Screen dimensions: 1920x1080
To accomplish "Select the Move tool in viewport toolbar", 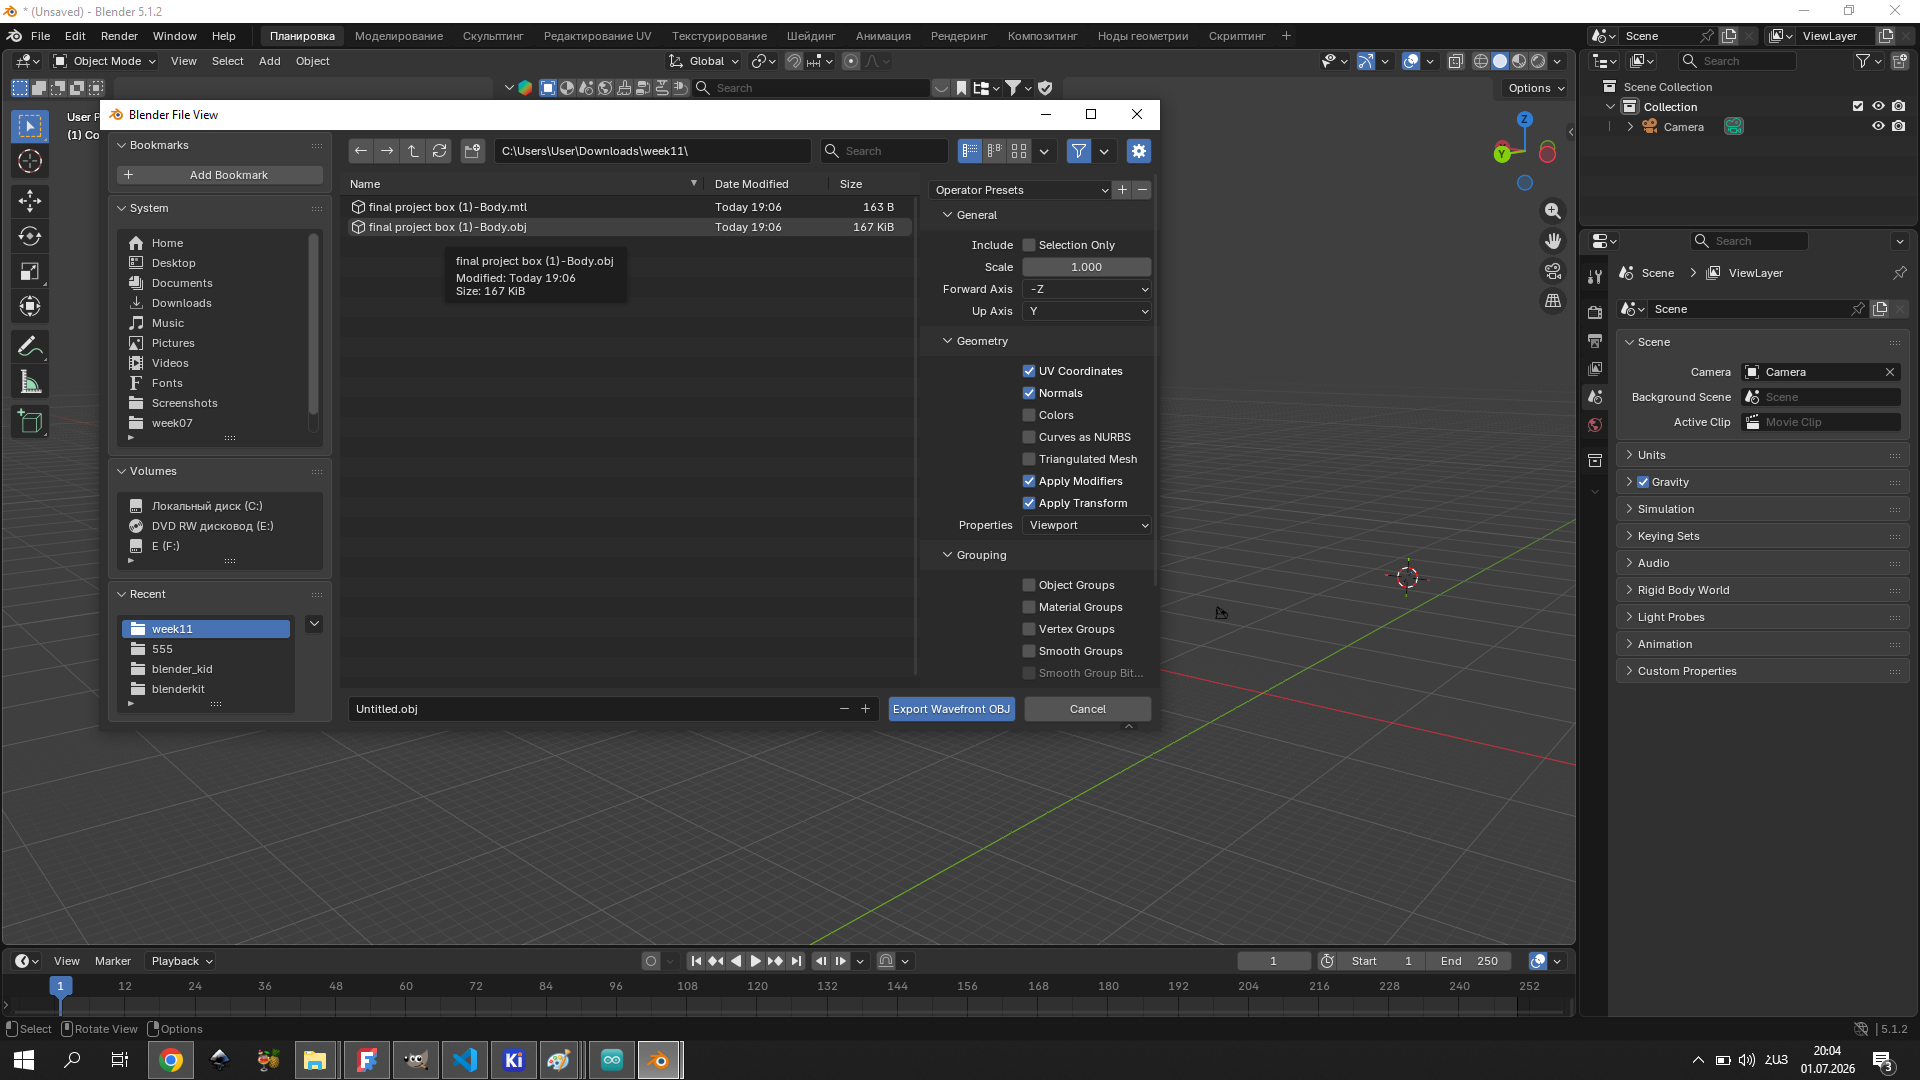I will pos(30,201).
